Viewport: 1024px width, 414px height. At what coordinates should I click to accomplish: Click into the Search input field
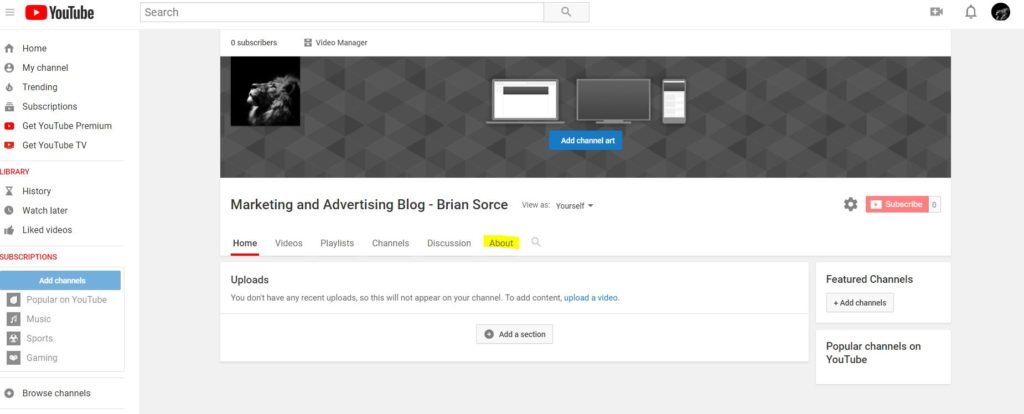342,12
